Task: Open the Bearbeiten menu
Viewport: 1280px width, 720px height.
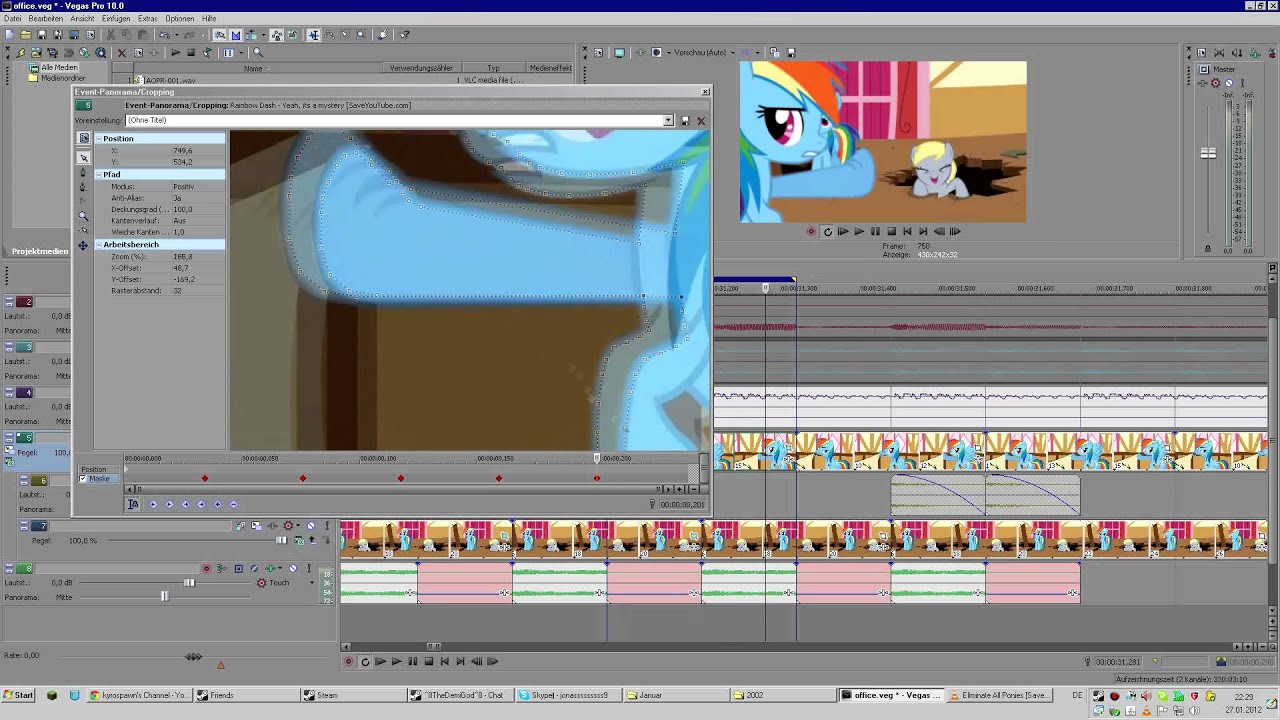Action: coord(46,18)
